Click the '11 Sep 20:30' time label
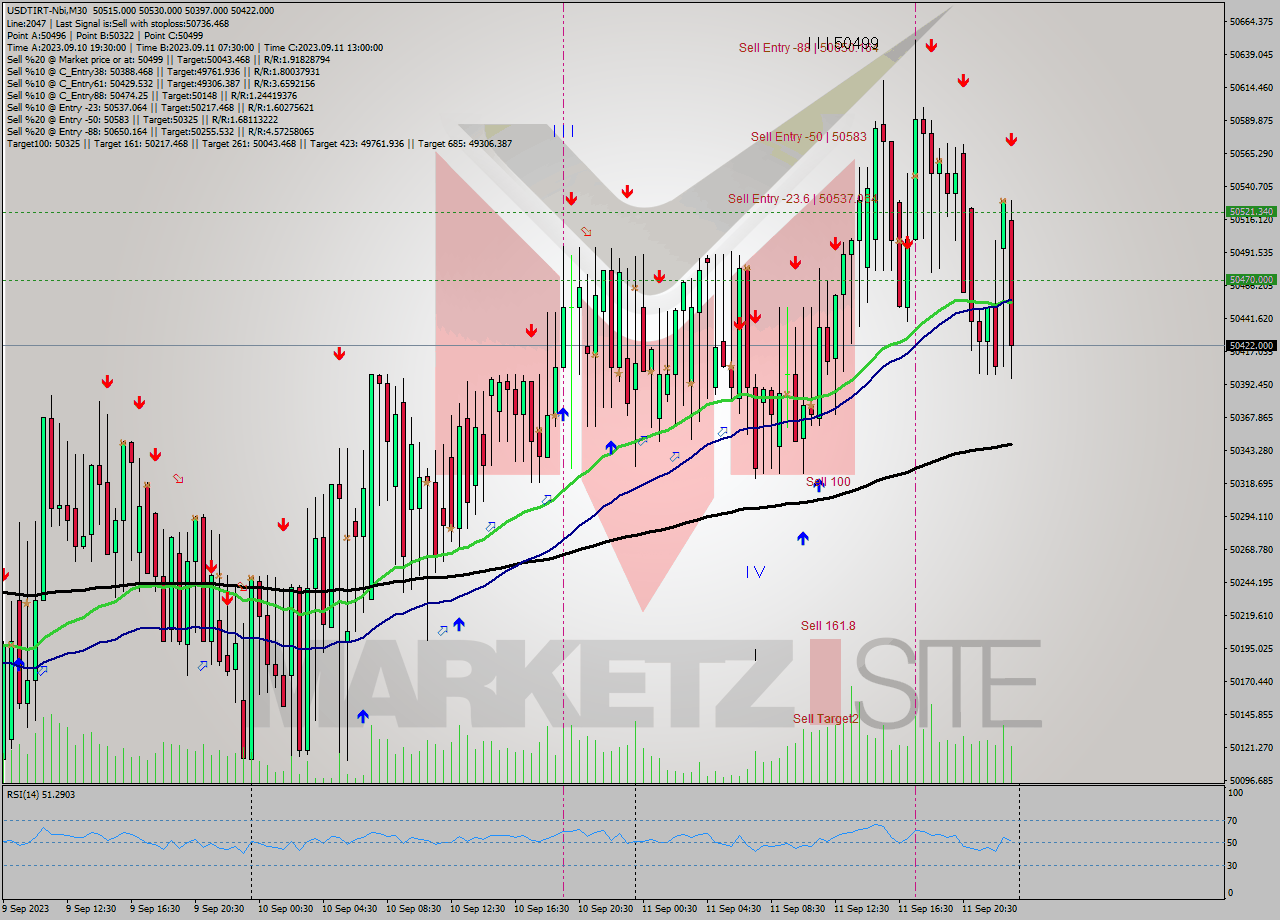The height and width of the screenshot is (920, 1280). [989, 909]
